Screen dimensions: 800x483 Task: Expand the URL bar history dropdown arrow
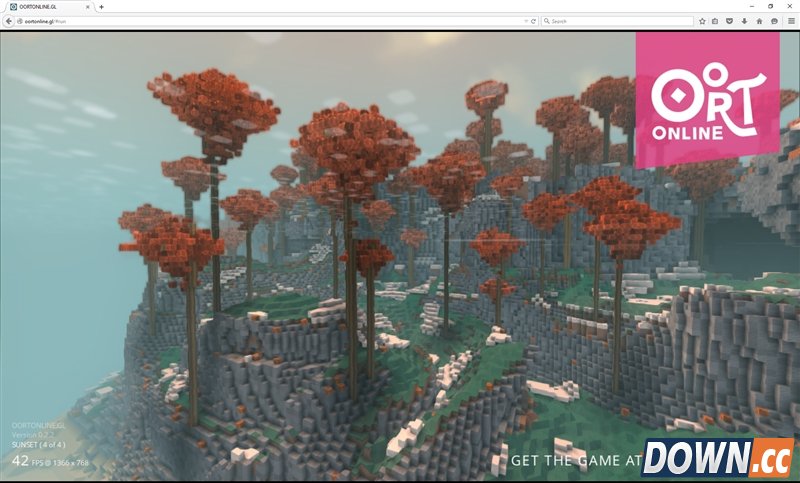click(526, 21)
